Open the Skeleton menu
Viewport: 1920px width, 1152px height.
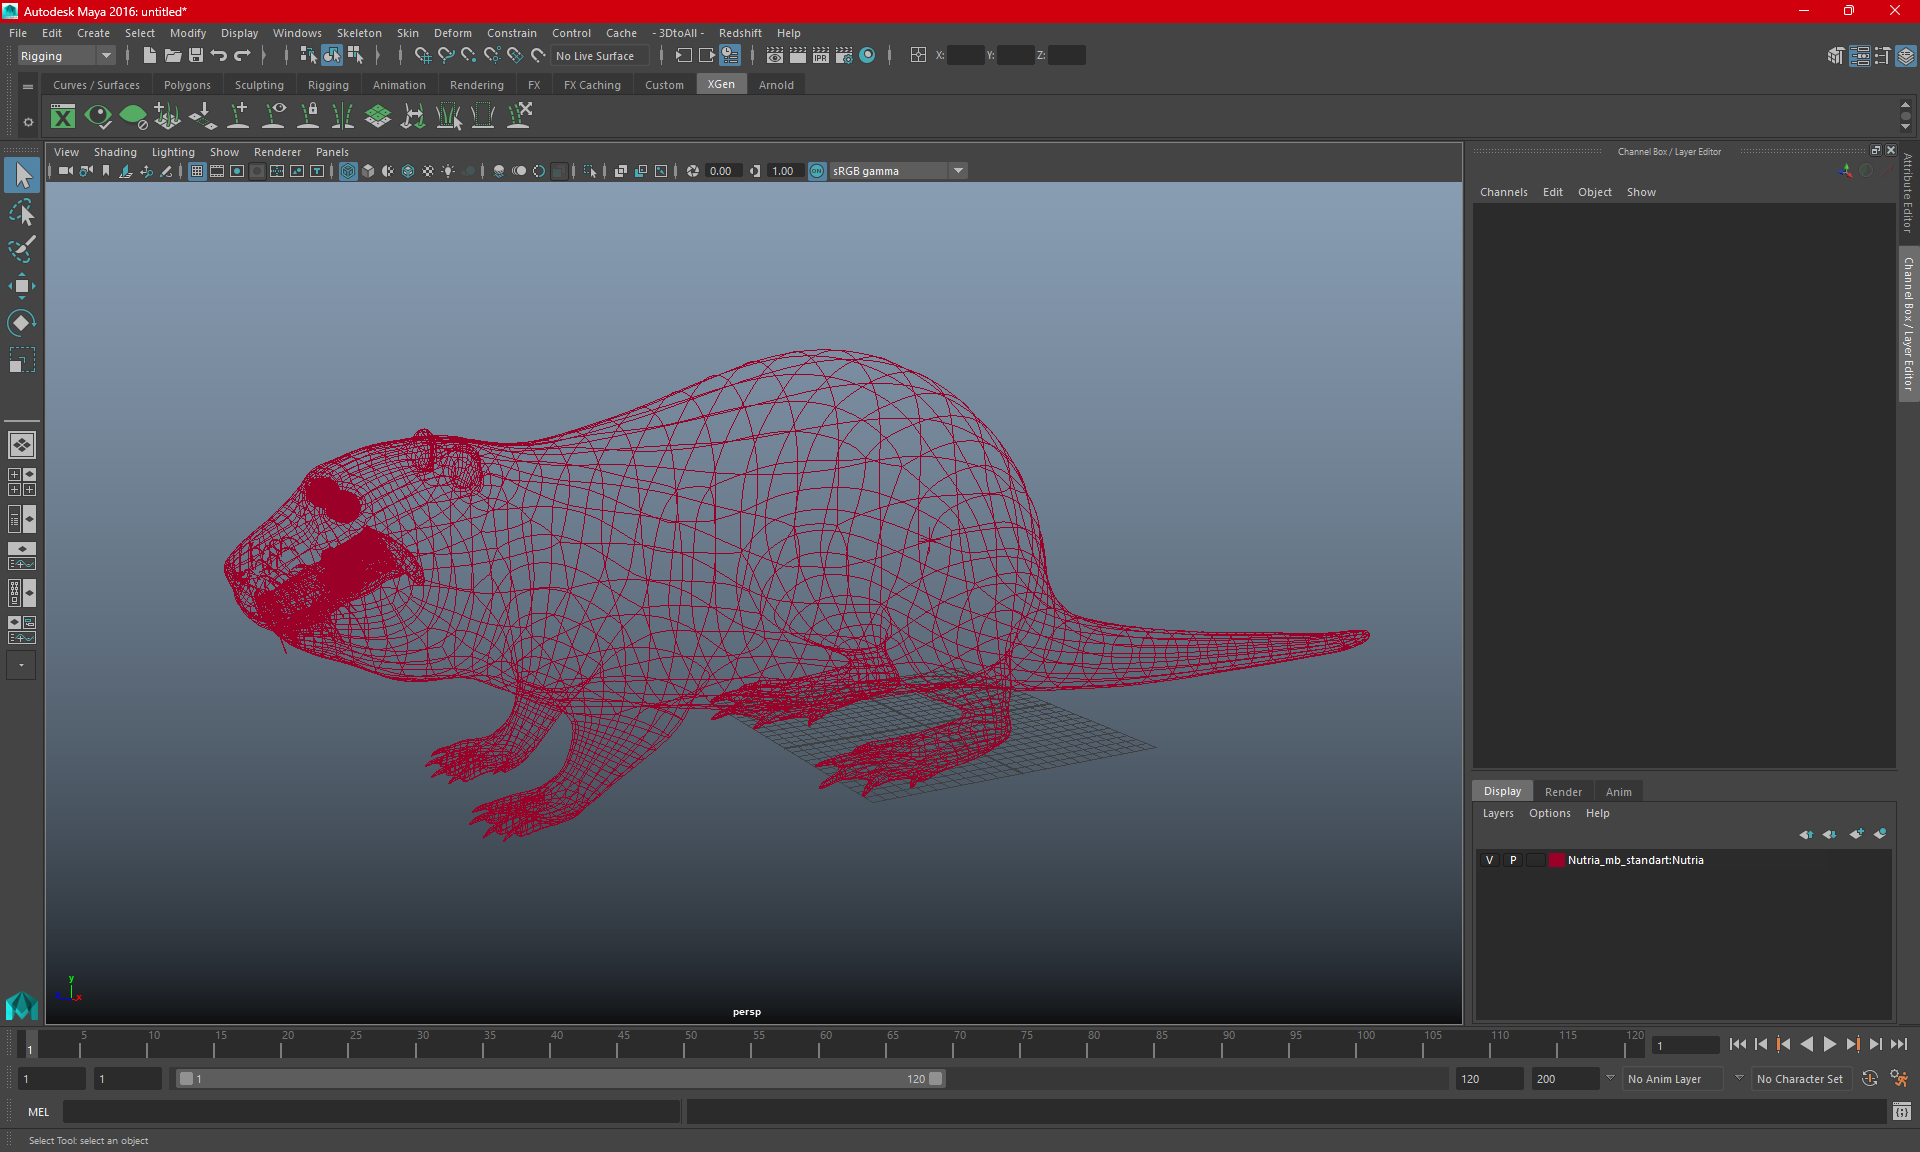[x=359, y=33]
